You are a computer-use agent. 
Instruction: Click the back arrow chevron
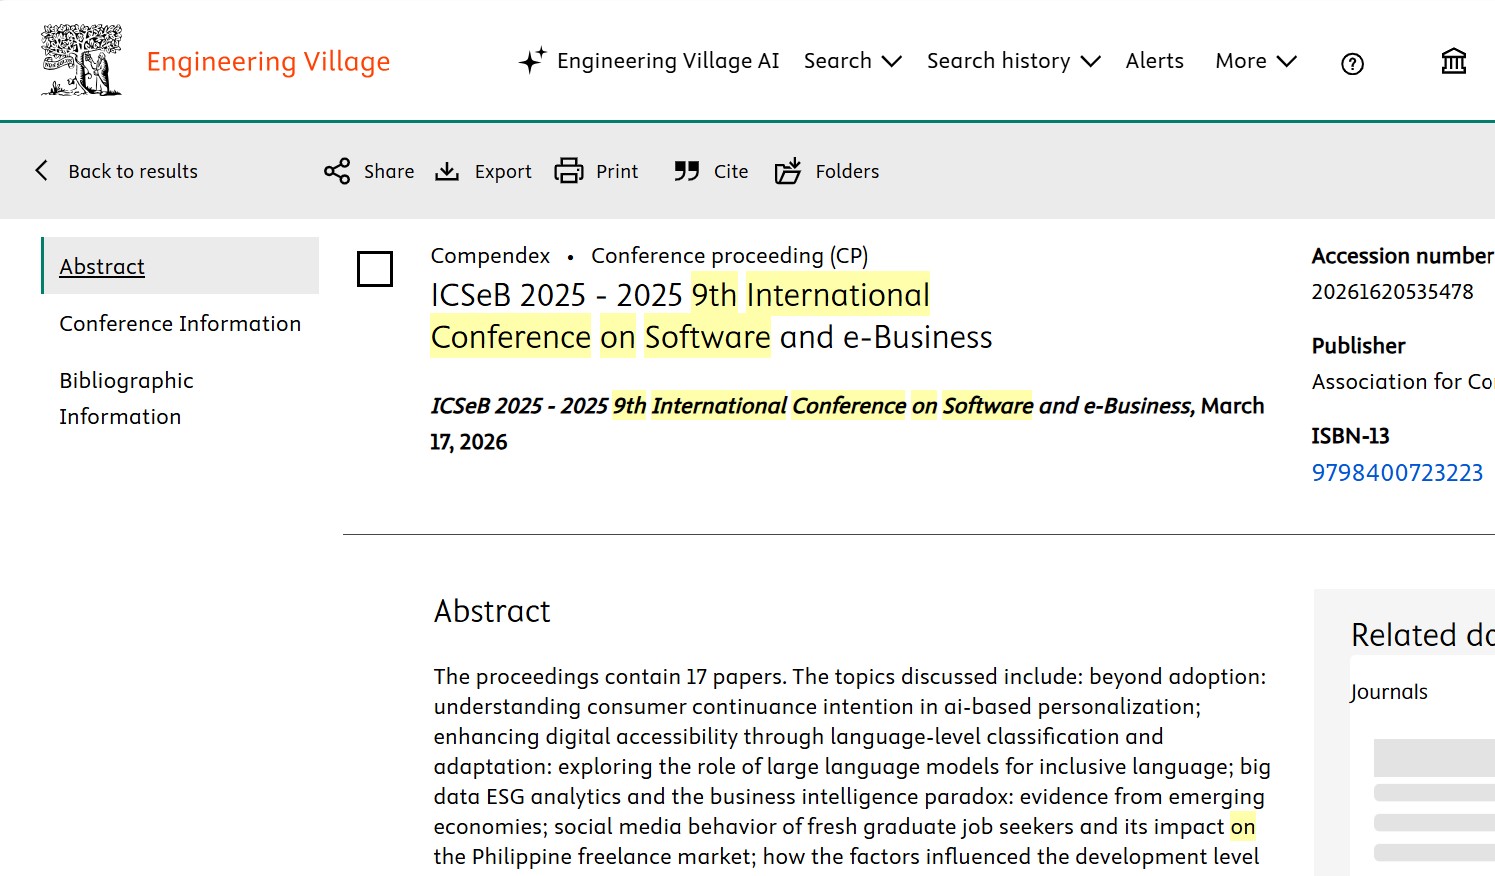(x=41, y=171)
